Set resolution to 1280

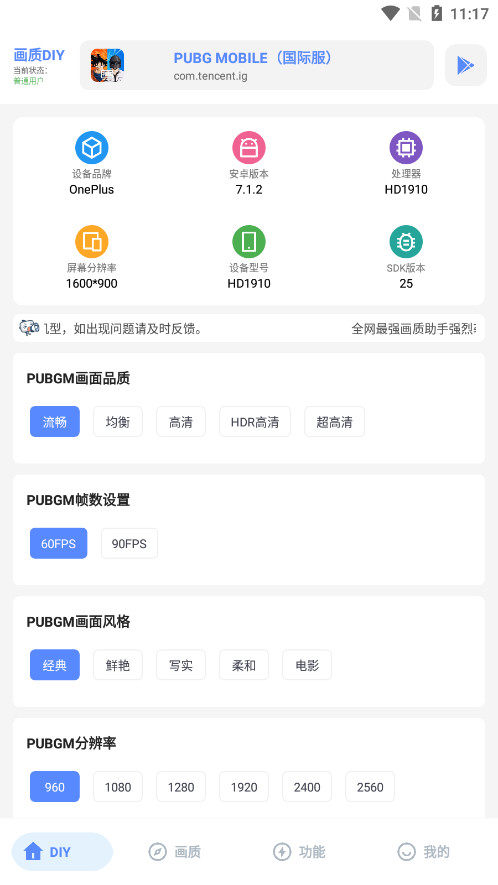[181, 787]
